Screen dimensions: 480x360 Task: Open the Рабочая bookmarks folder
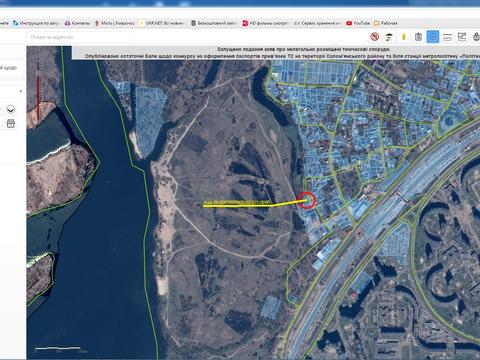(x=386, y=23)
